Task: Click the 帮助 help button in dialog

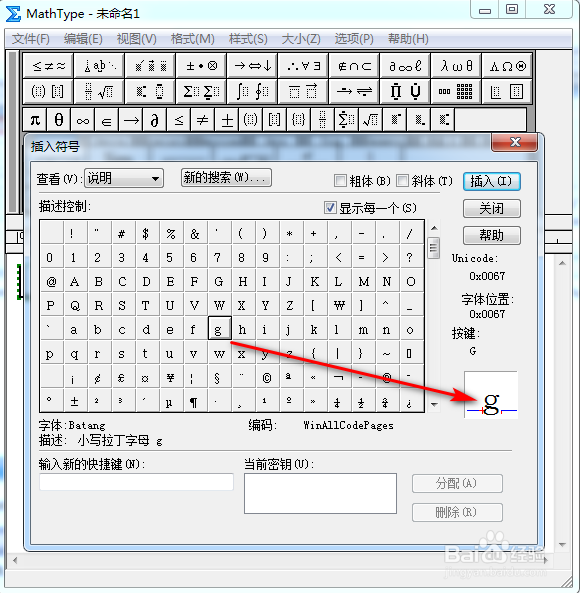Action: click(492, 236)
